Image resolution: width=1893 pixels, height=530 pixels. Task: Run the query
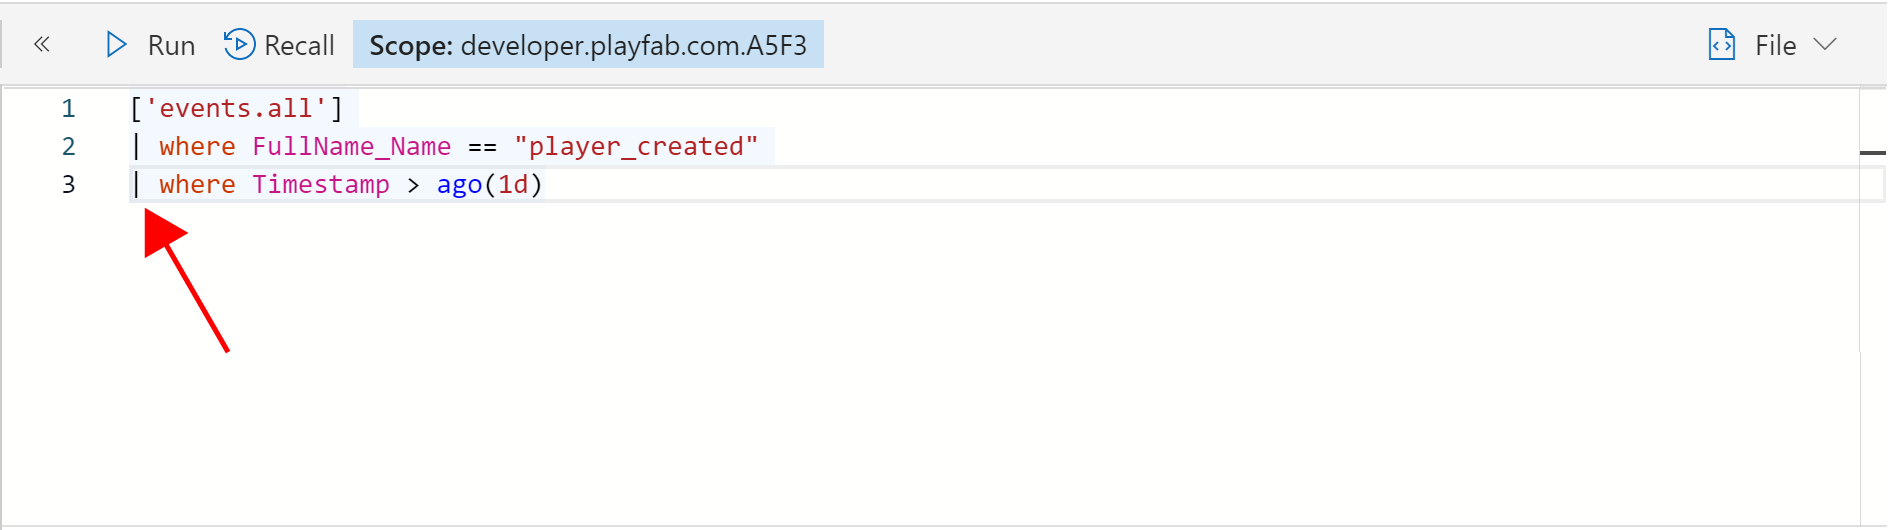[x=150, y=45]
